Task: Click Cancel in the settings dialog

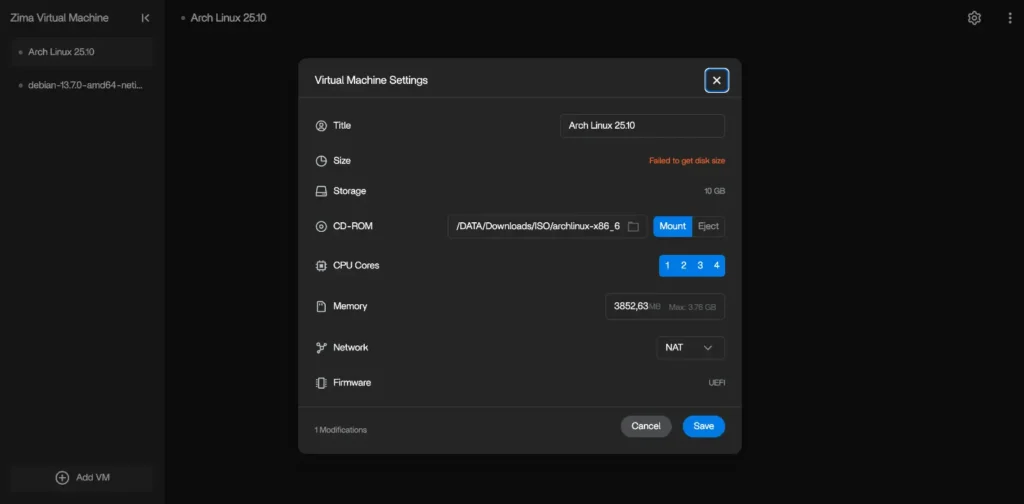Action: 646,426
